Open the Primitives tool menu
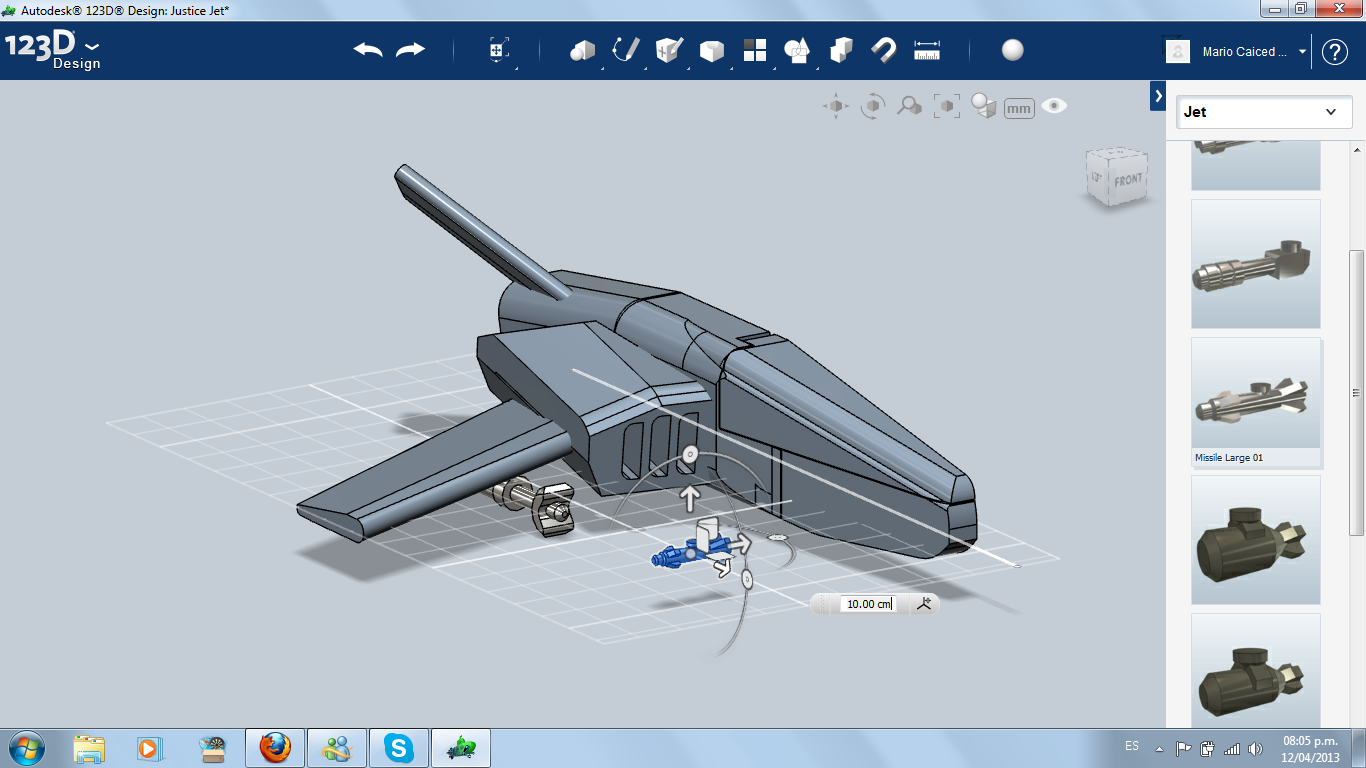 coord(582,51)
